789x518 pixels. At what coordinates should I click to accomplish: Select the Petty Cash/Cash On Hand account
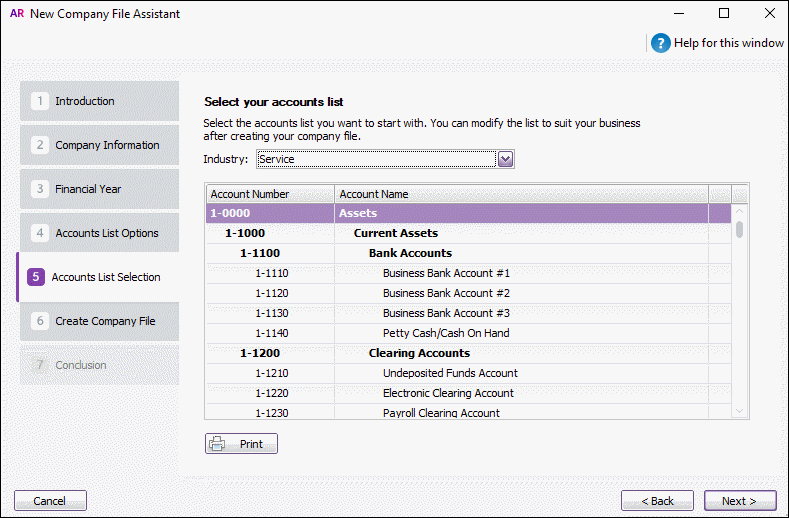(446, 333)
